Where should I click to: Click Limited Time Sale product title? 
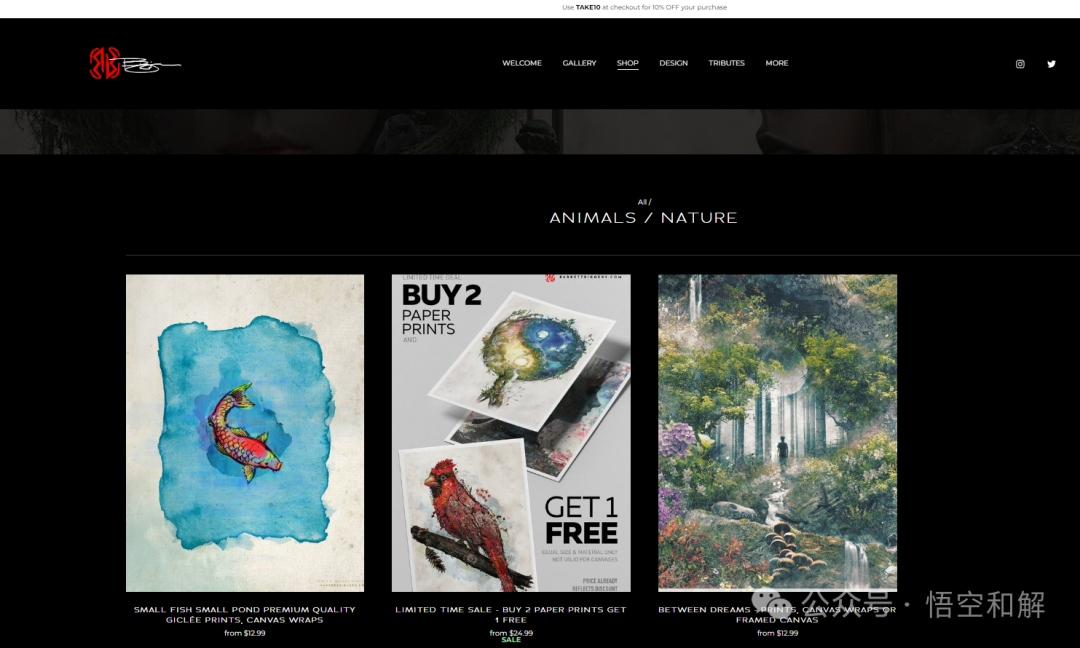click(x=511, y=614)
